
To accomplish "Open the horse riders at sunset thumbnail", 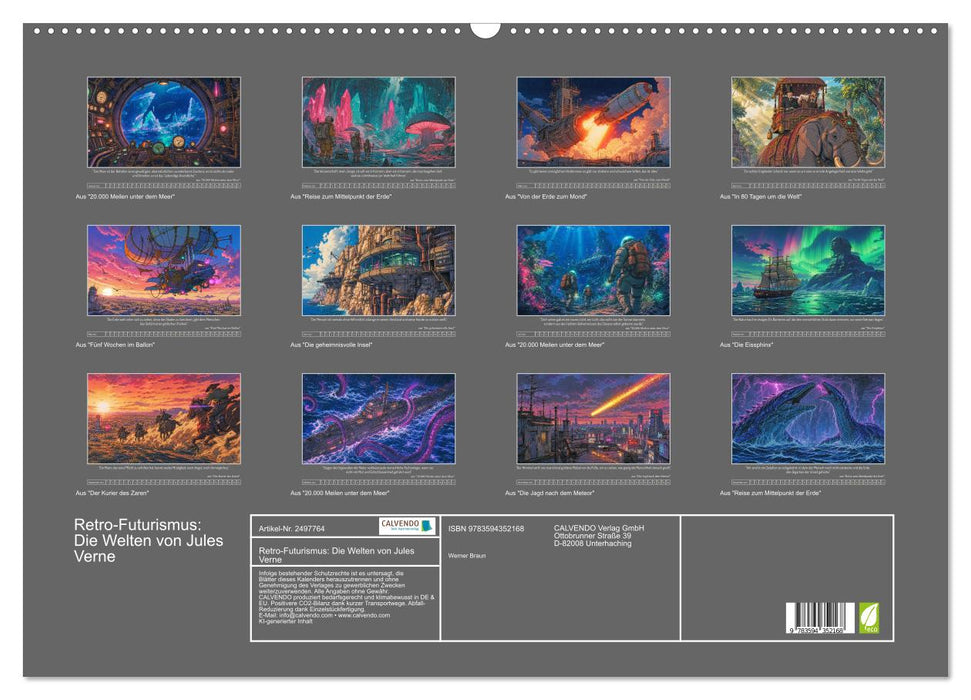I will 163,418.
